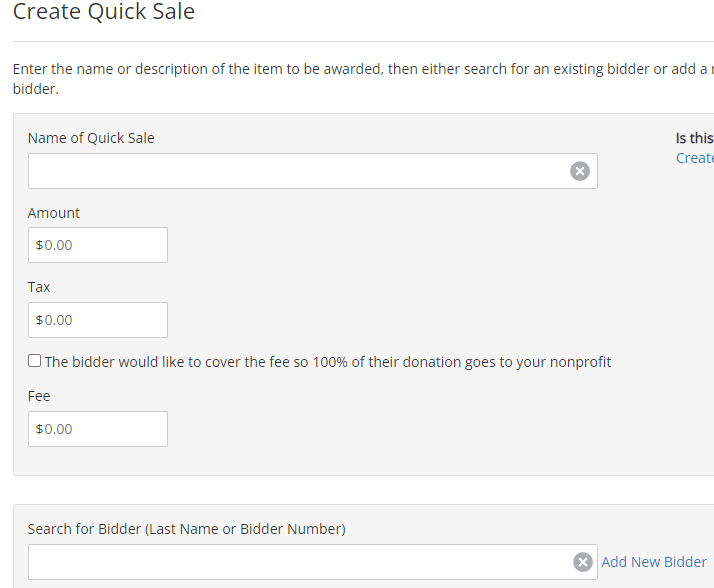Image resolution: width=714 pixels, height=588 pixels.
Task: Open the Add New Bidder link
Action: coord(654,562)
